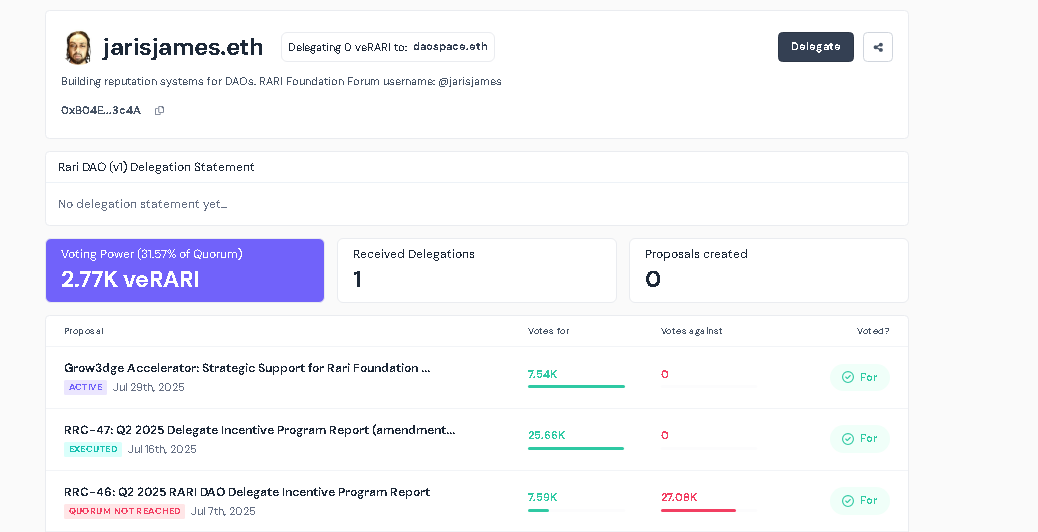
Task: Click the EXECUTED status badge
Action: pyautogui.click(x=93, y=449)
